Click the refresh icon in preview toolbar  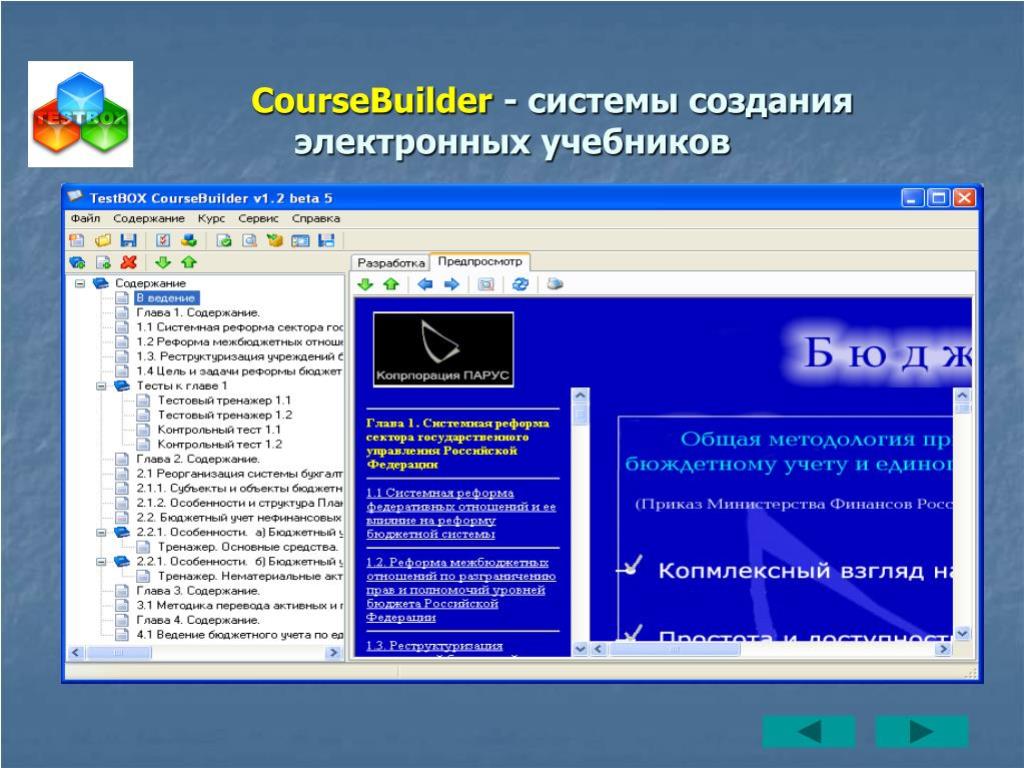click(x=519, y=284)
